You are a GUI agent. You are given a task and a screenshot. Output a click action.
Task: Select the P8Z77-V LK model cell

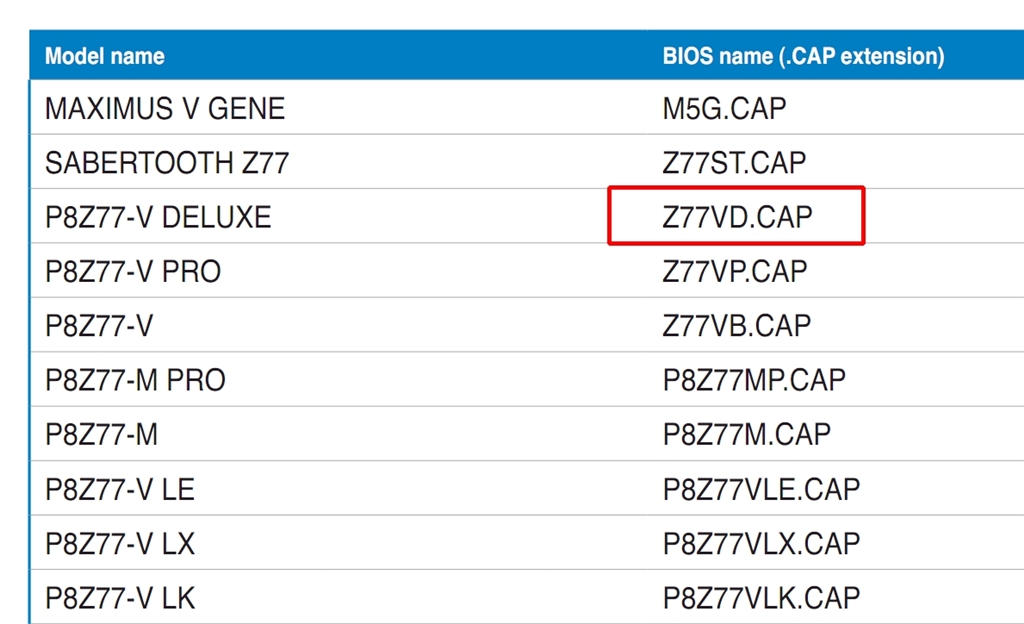pyautogui.click(x=120, y=598)
